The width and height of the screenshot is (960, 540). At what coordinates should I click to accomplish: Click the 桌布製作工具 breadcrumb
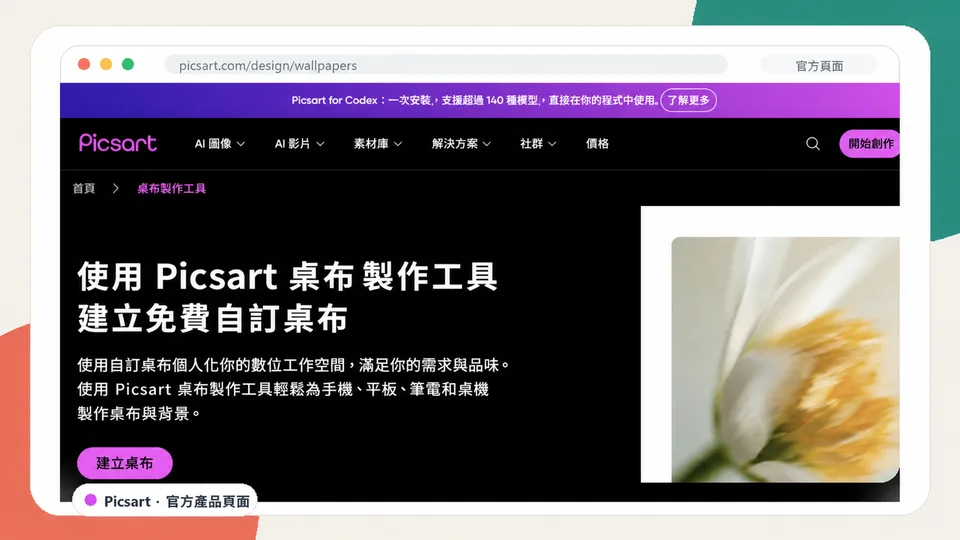[171, 189]
